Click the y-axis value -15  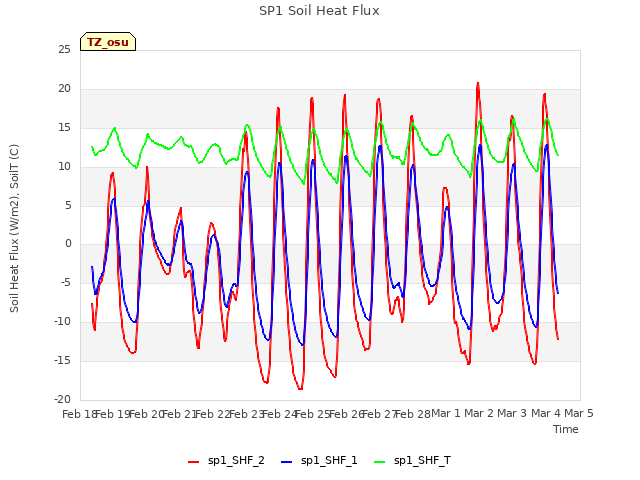pos(63,360)
